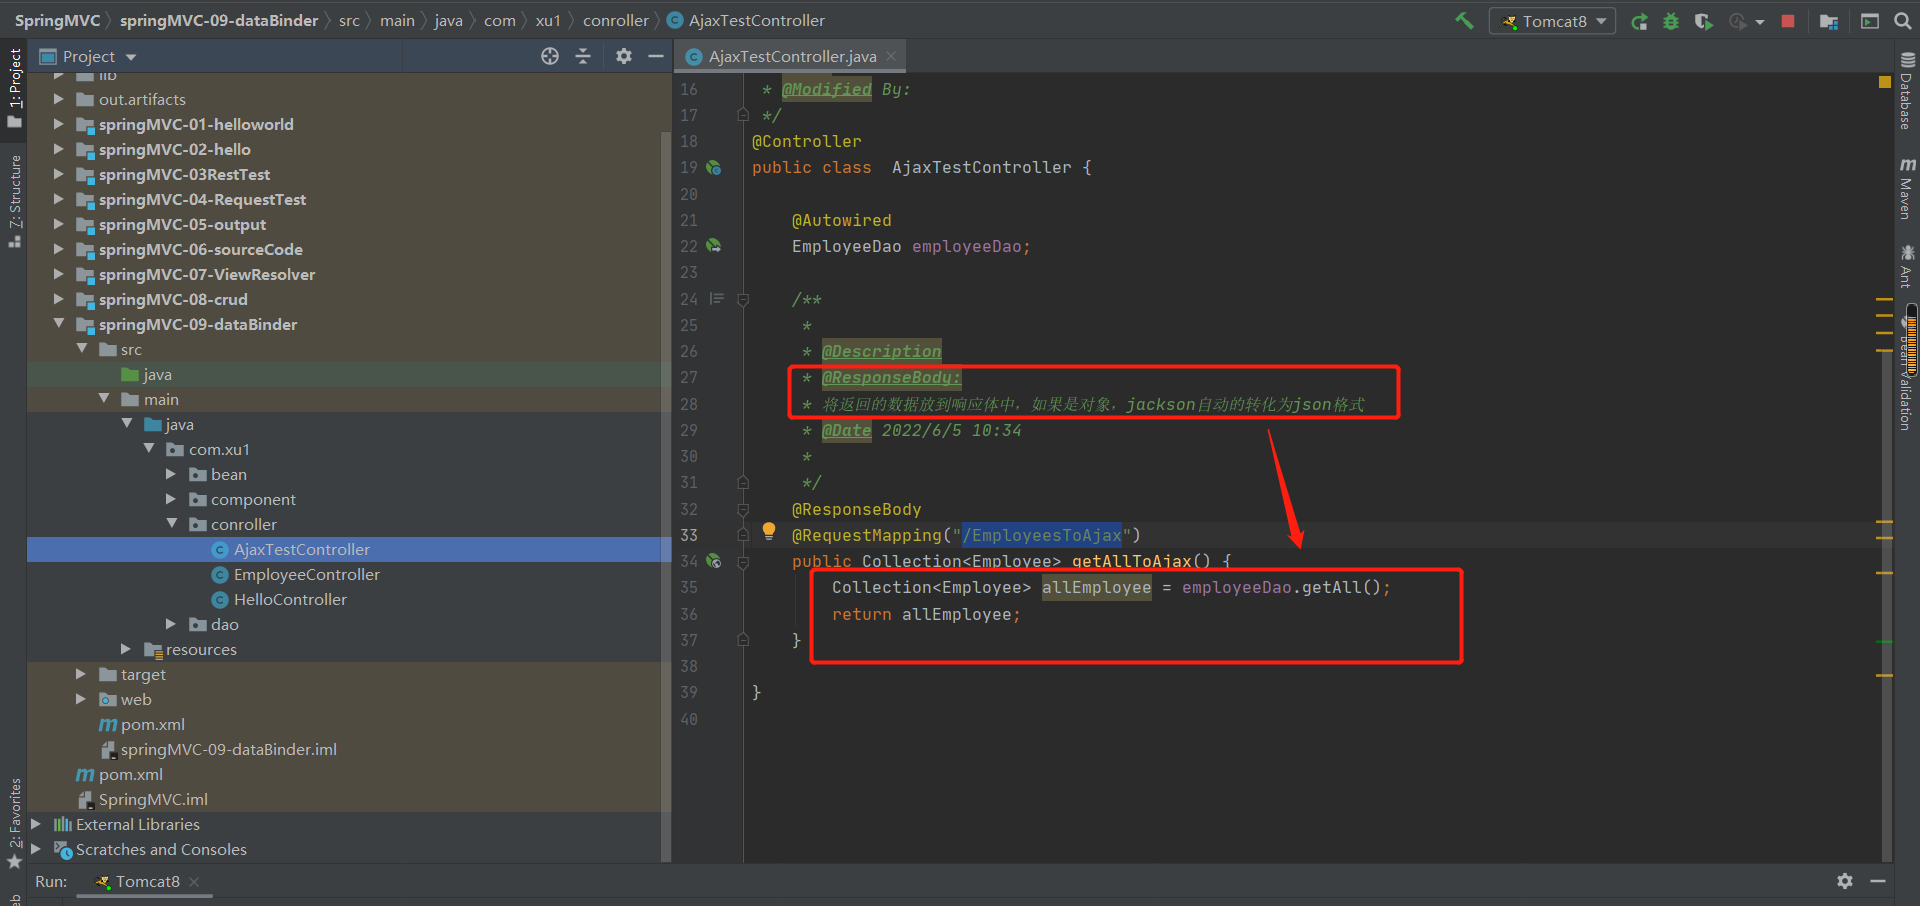Toggle the 1: Project tool window
The image size is (1920, 906).
(x=14, y=88)
